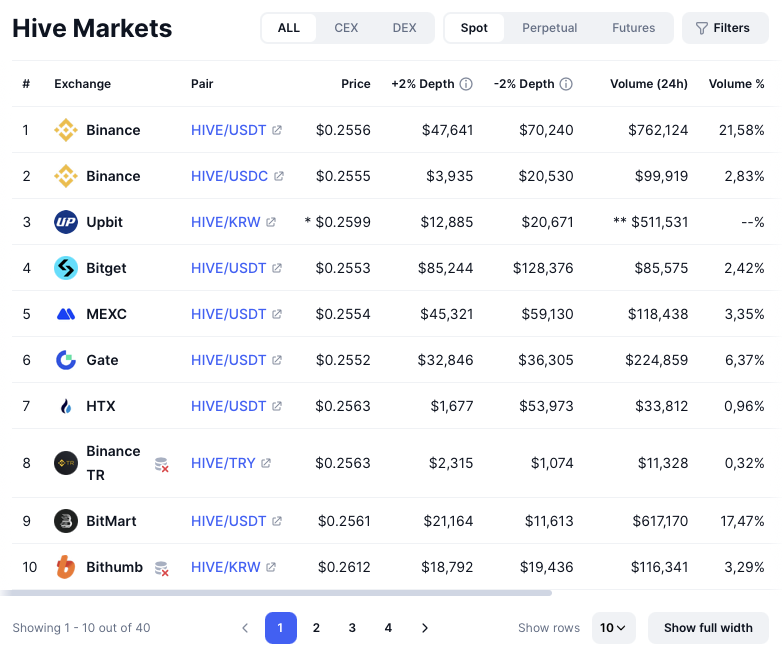Click the $0.2612 price value
This screenshot has height=657, width=782.
[344, 567]
